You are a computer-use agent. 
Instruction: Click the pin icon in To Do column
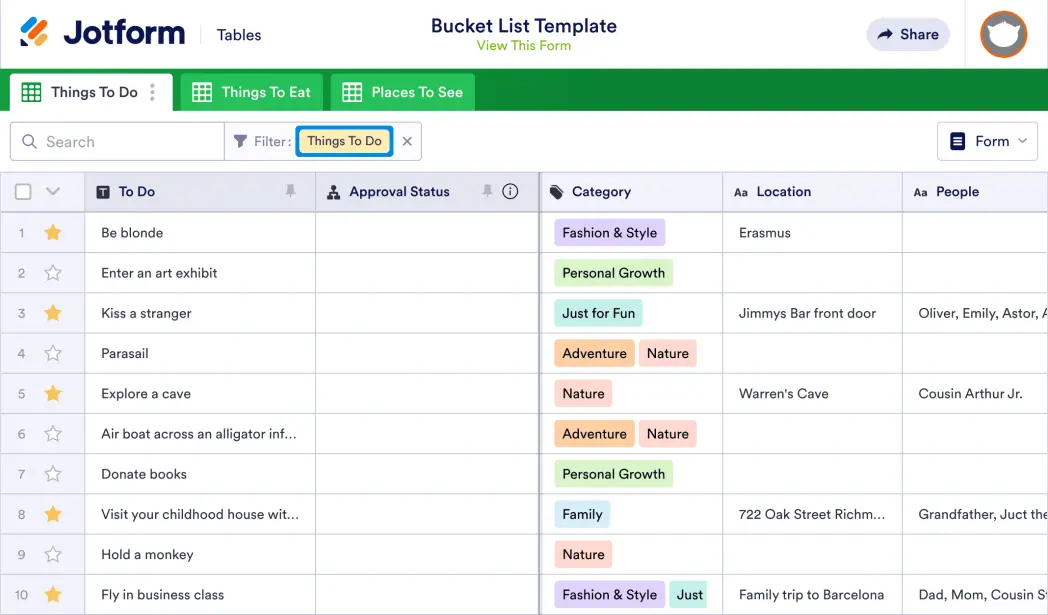pyautogui.click(x=291, y=191)
